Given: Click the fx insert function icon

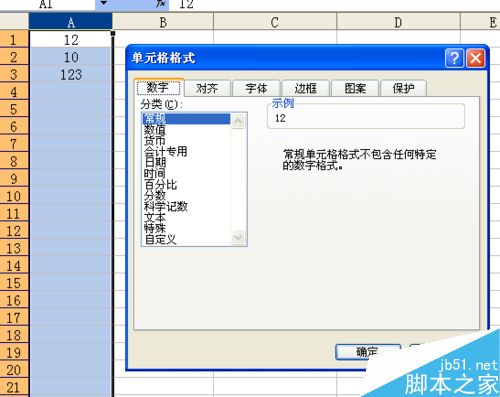Looking at the screenshot, I should (161, 3).
